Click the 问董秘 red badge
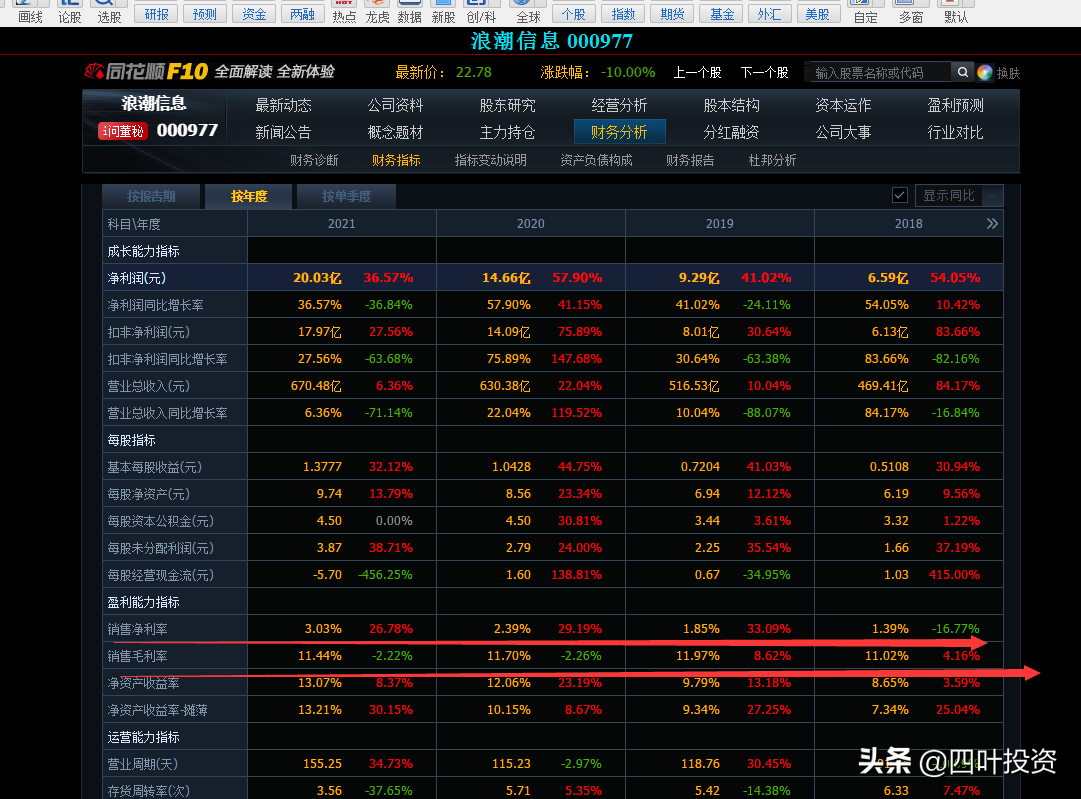Image resolution: width=1081 pixels, height=799 pixels. [x=123, y=131]
